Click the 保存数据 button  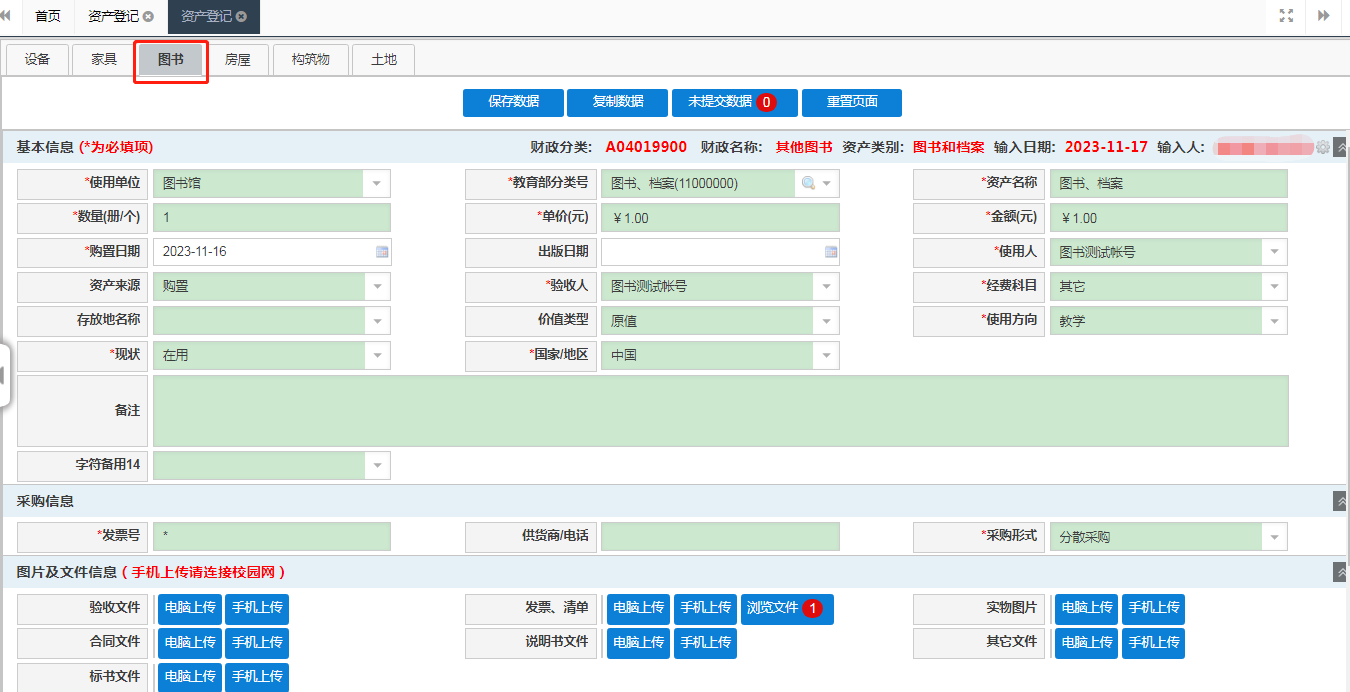pos(513,102)
